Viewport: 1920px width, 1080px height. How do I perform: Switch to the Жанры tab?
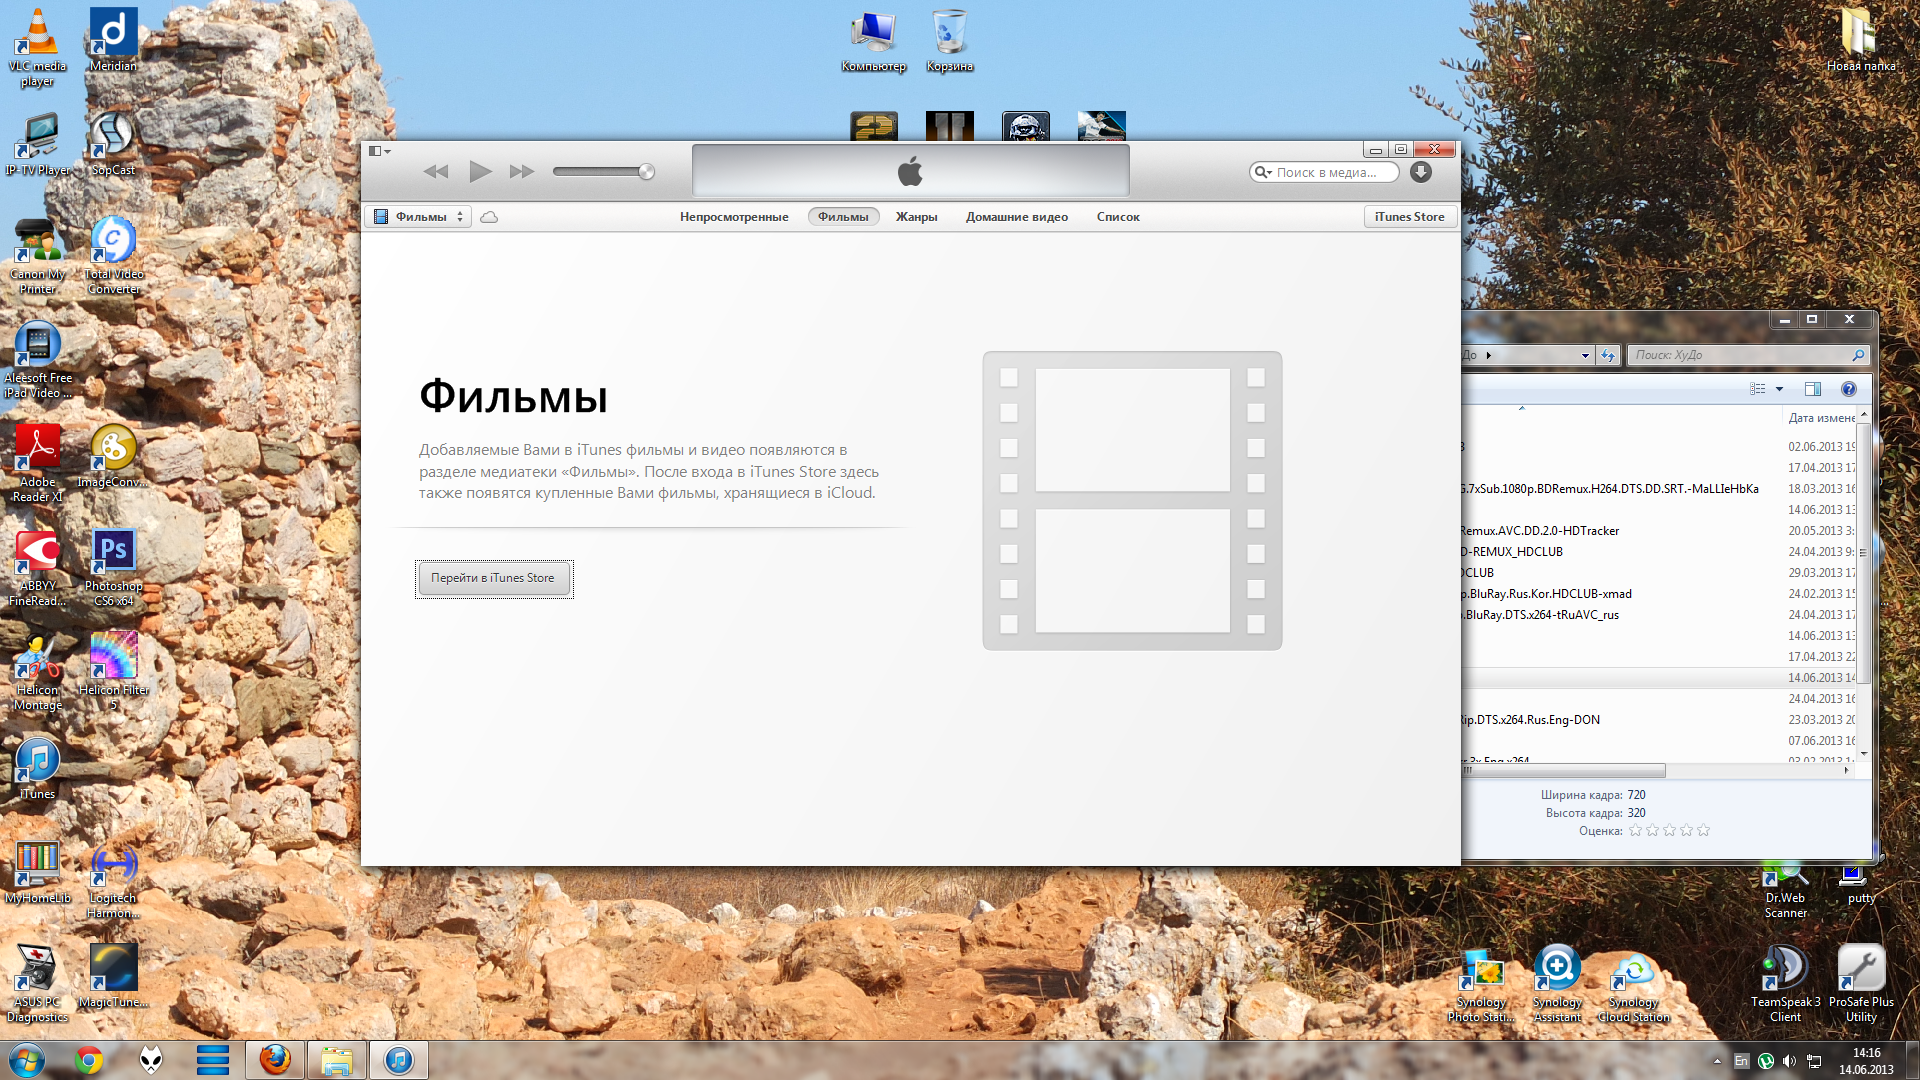(916, 217)
